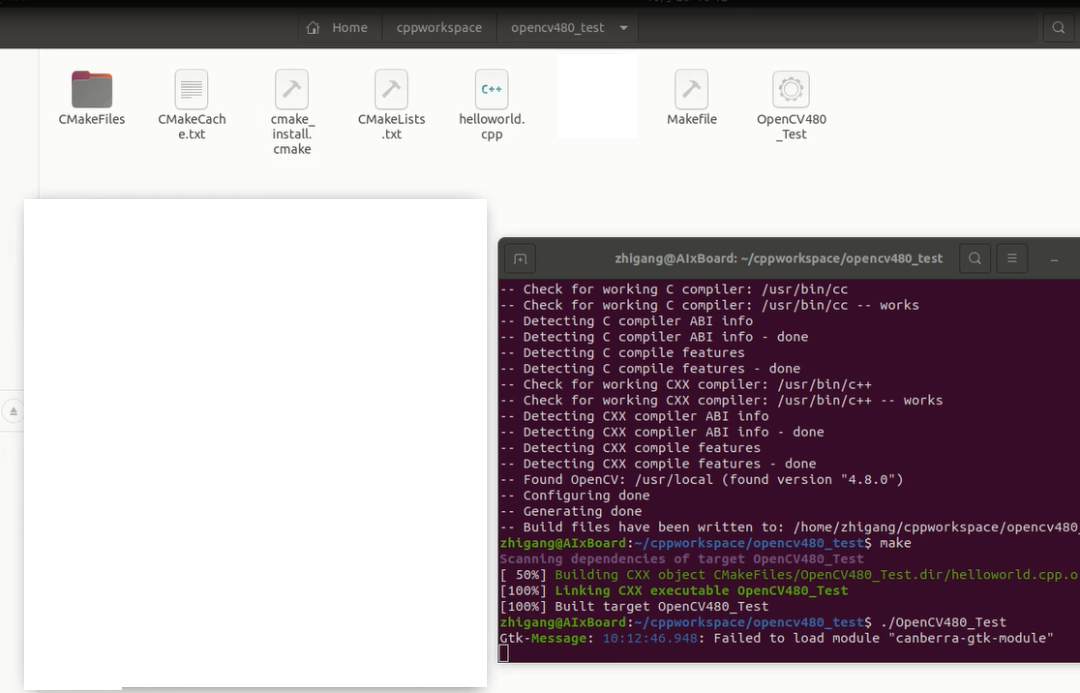Viewport: 1080px width, 693px height.
Task: Click cppworkspace in the path bar
Action: (439, 27)
